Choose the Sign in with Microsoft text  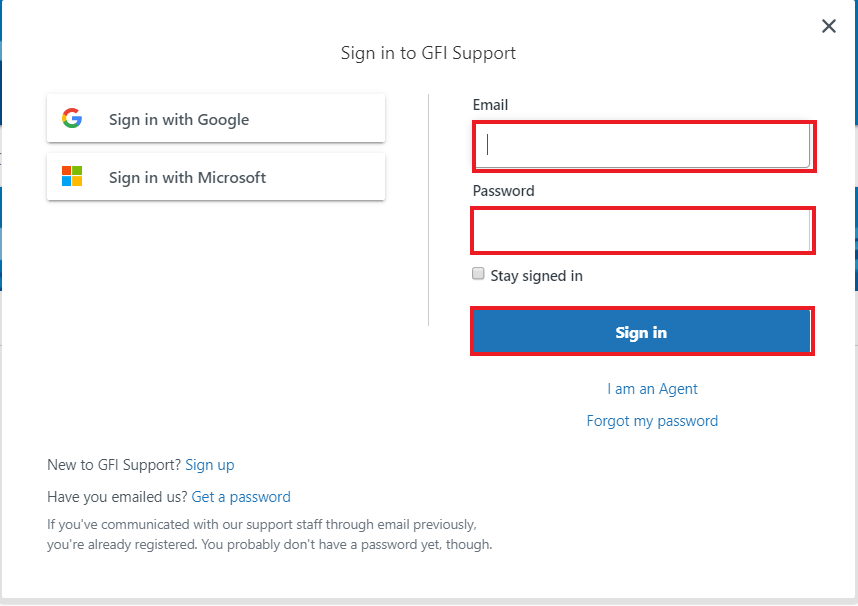tap(187, 178)
